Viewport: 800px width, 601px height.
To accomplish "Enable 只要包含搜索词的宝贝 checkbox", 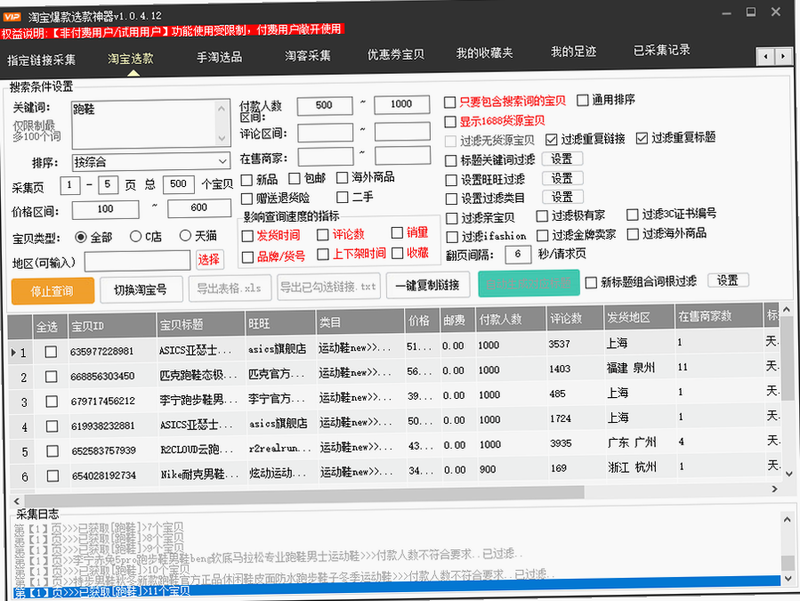I will (x=449, y=103).
